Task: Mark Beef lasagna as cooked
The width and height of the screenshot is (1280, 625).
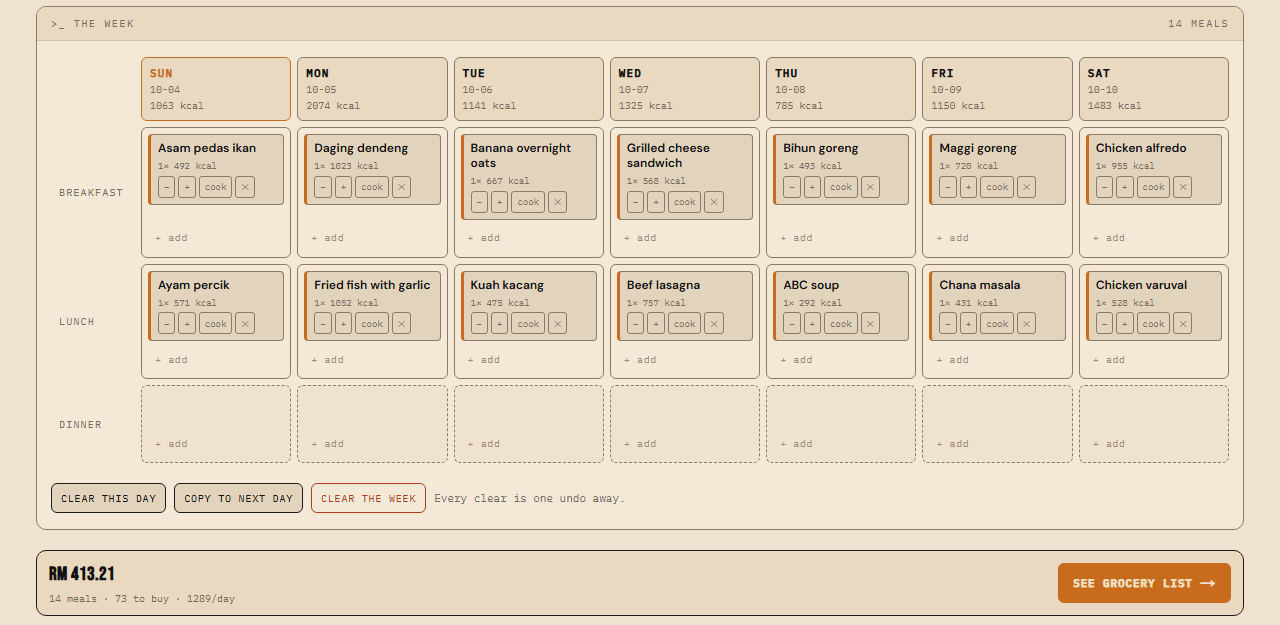Action: [x=685, y=323]
